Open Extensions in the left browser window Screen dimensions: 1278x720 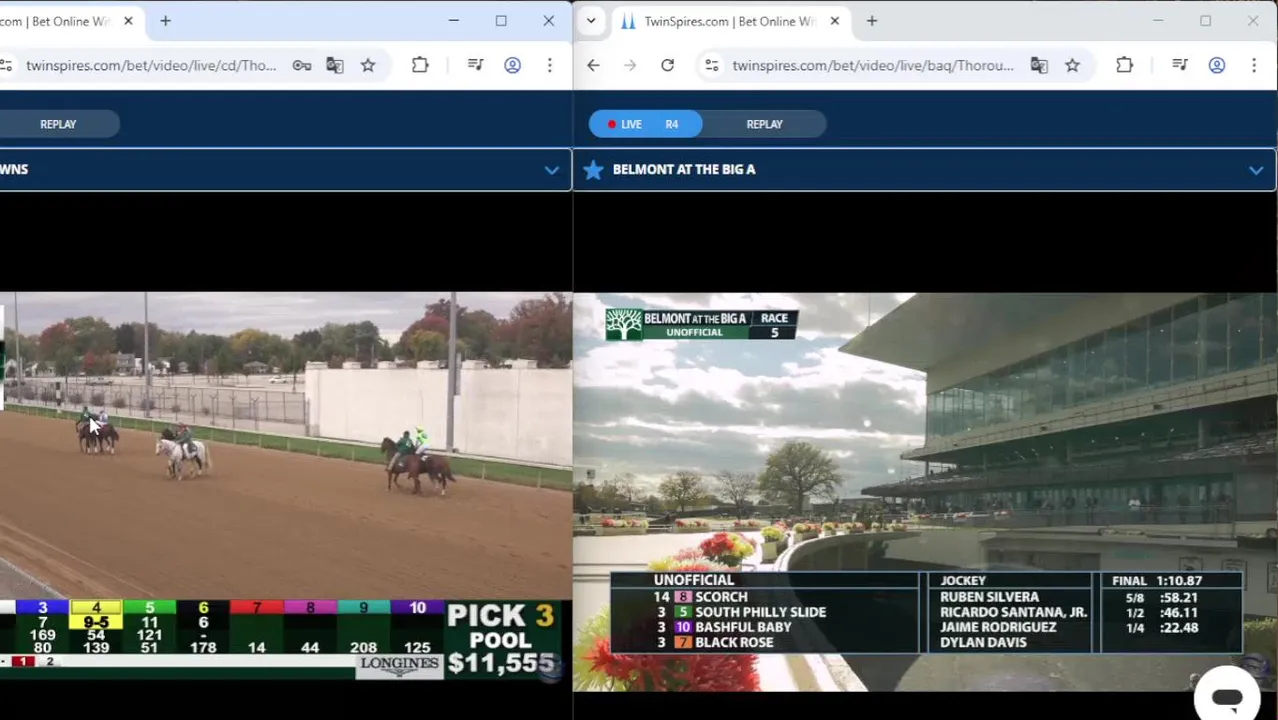pos(420,66)
